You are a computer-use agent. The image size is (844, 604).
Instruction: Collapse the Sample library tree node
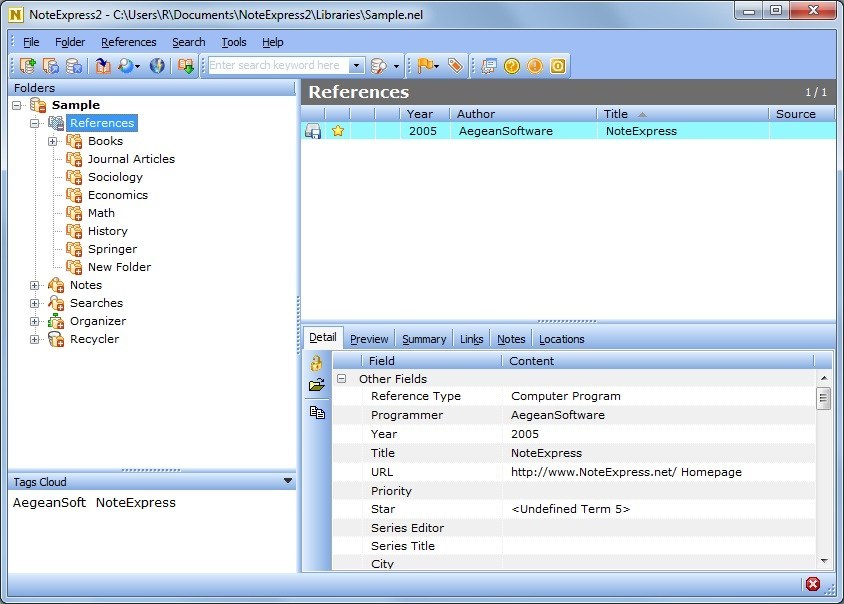click(x=17, y=105)
